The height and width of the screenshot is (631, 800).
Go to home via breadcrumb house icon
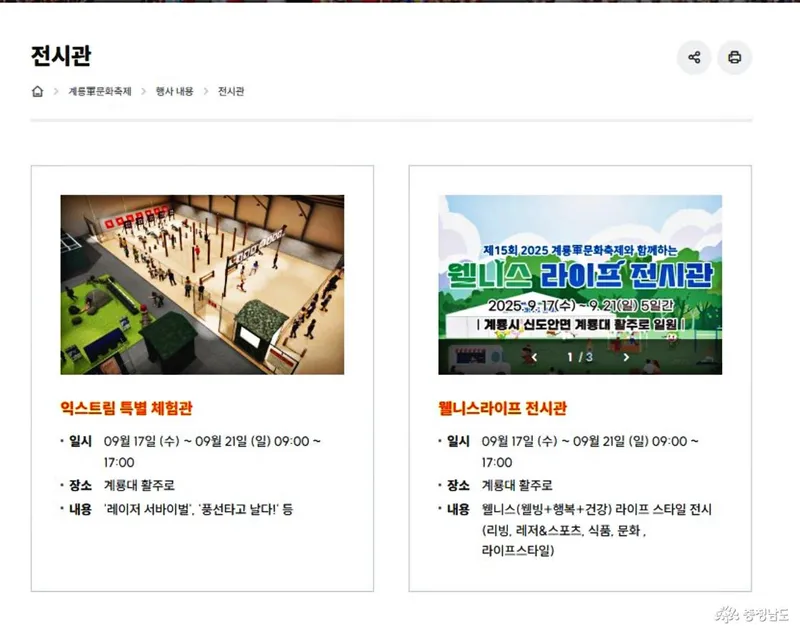(37, 91)
